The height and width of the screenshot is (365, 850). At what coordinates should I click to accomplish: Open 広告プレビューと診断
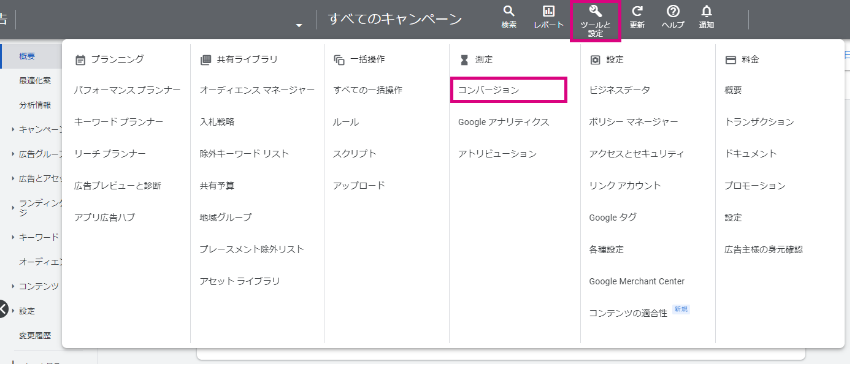click(x=118, y=185)
